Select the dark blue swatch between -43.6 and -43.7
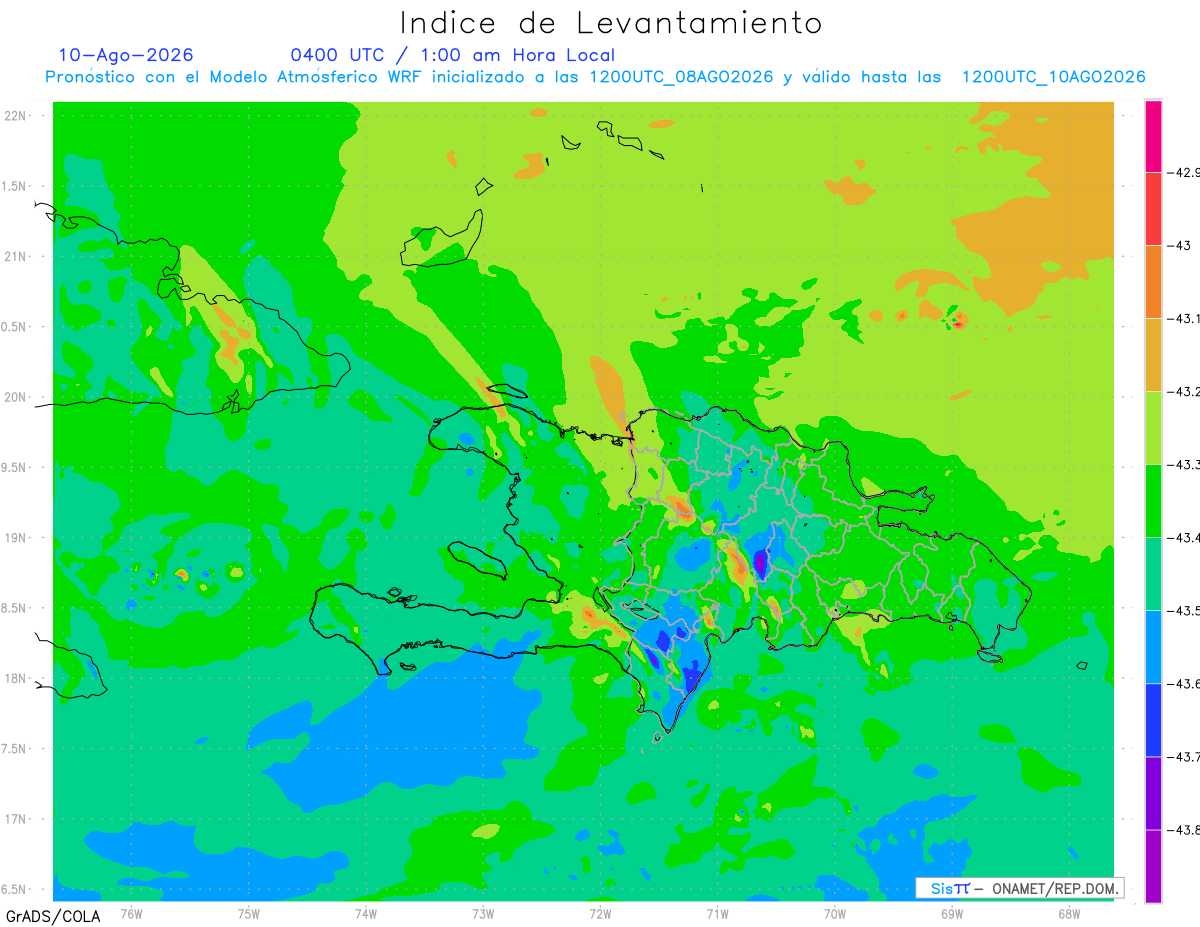Viewport: 1200px width, 927px height. tap(1153, 719)
